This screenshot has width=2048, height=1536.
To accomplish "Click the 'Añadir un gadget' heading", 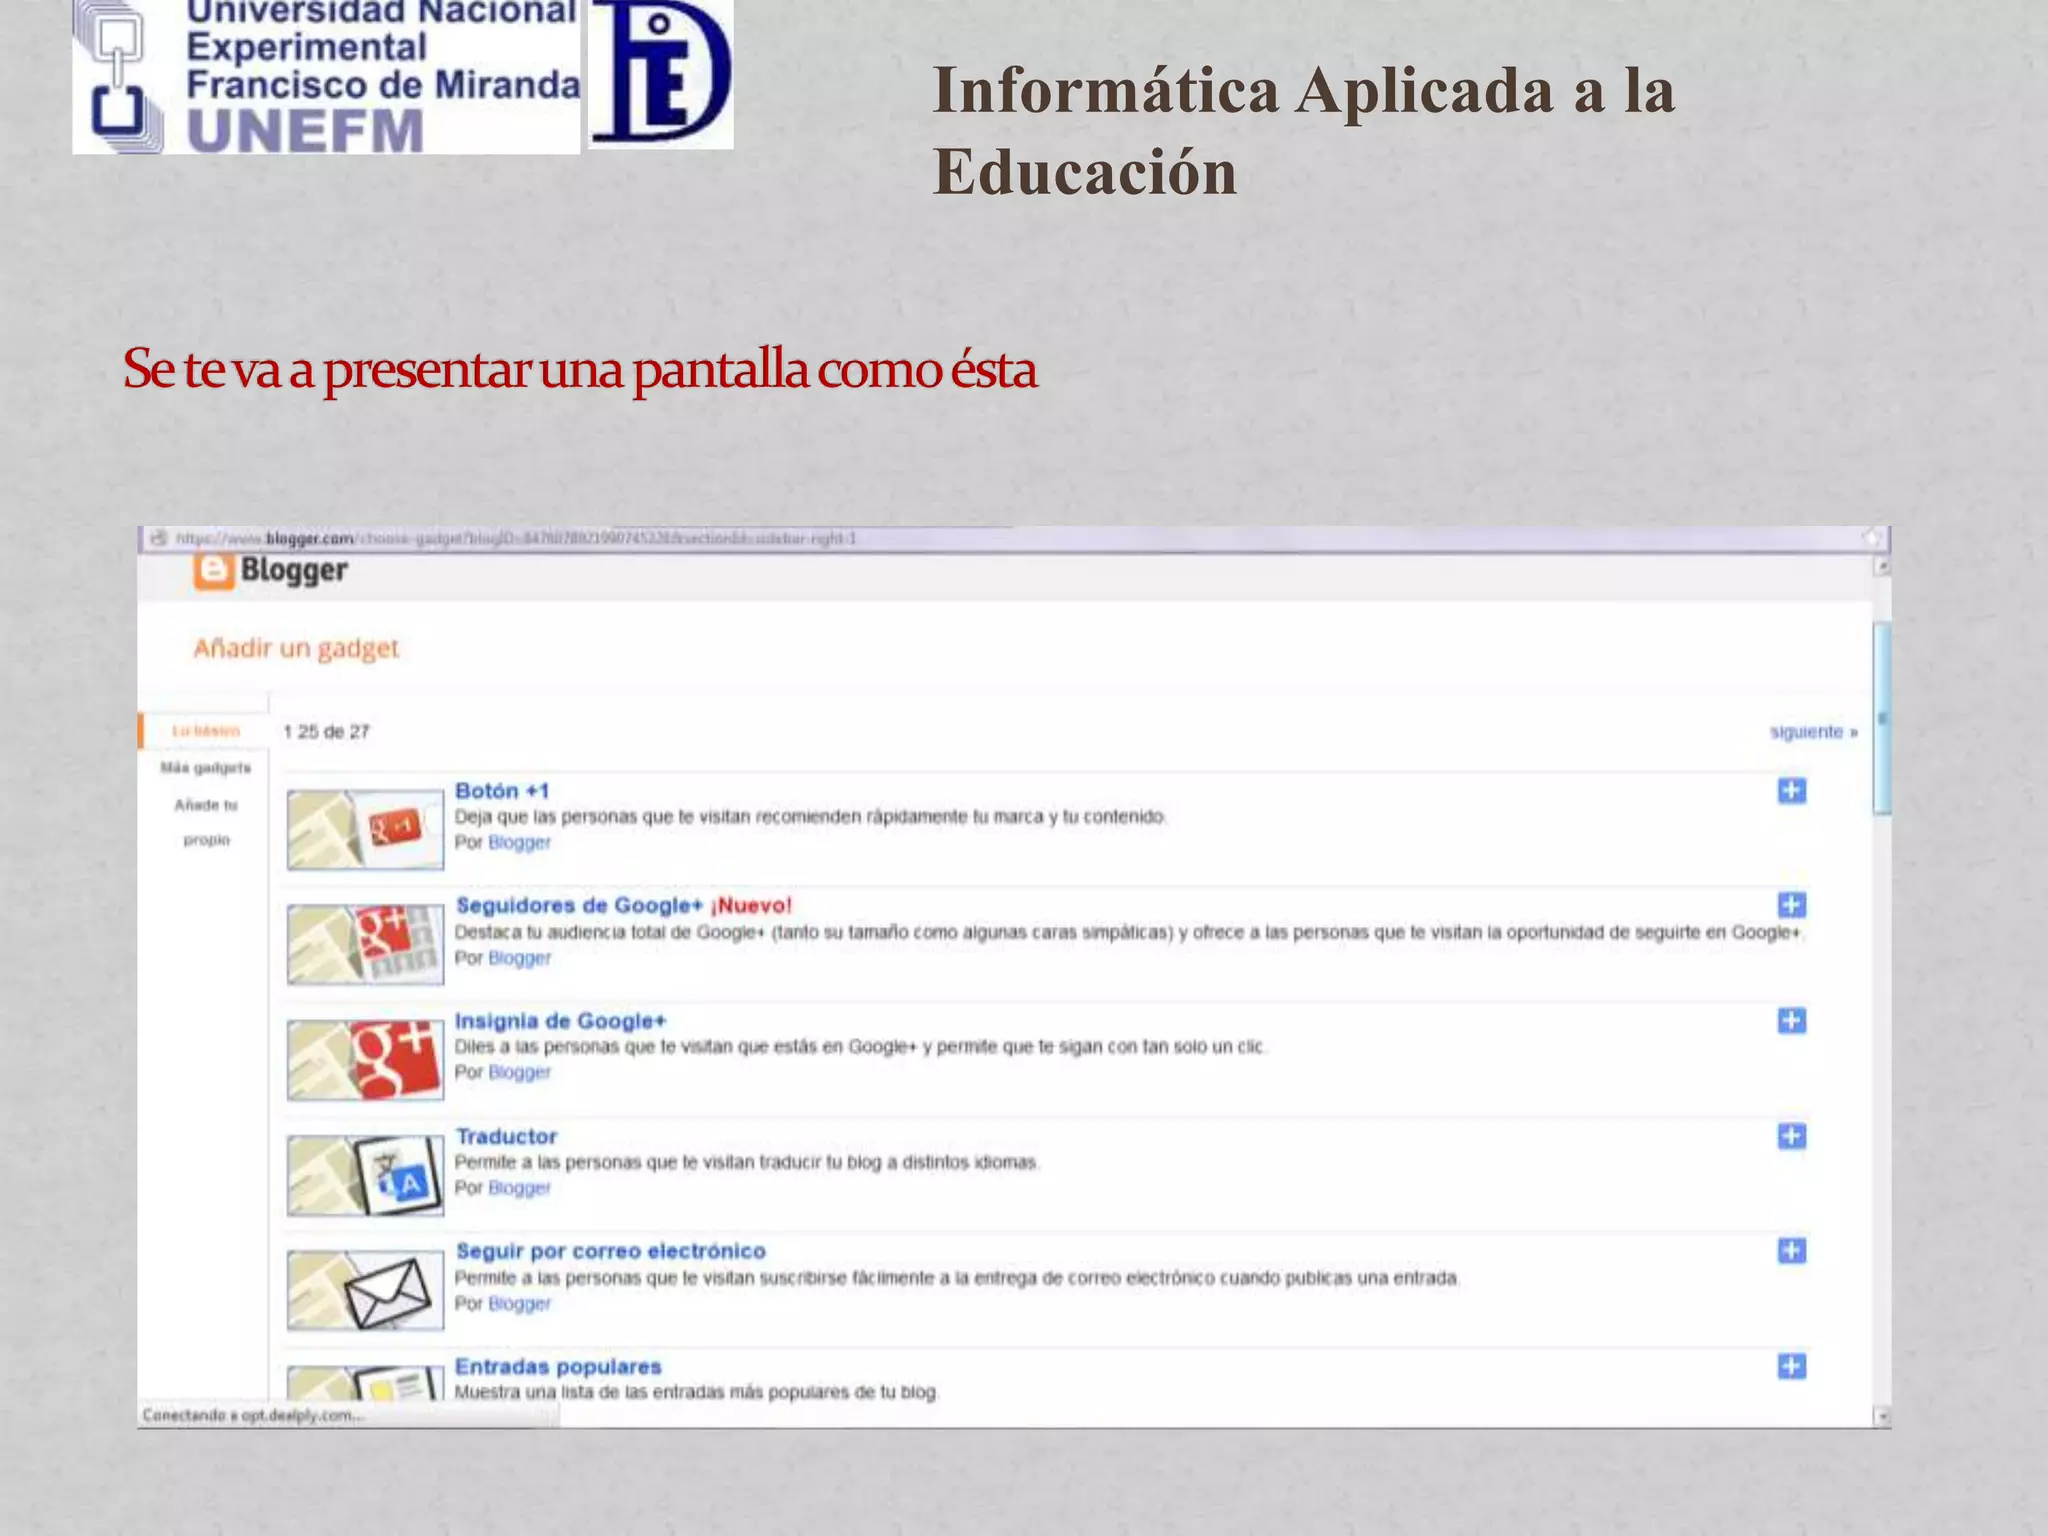I will click(x=296, y=649).
